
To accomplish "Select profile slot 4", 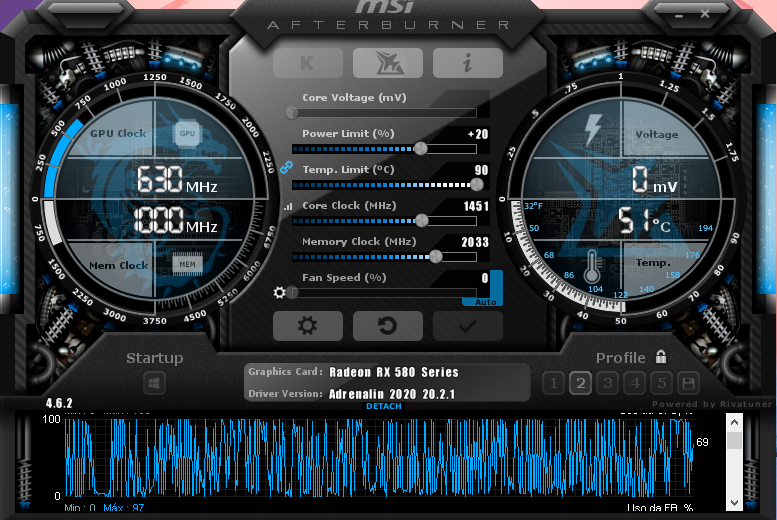I will pyautogui.click(x=635, y=383).
